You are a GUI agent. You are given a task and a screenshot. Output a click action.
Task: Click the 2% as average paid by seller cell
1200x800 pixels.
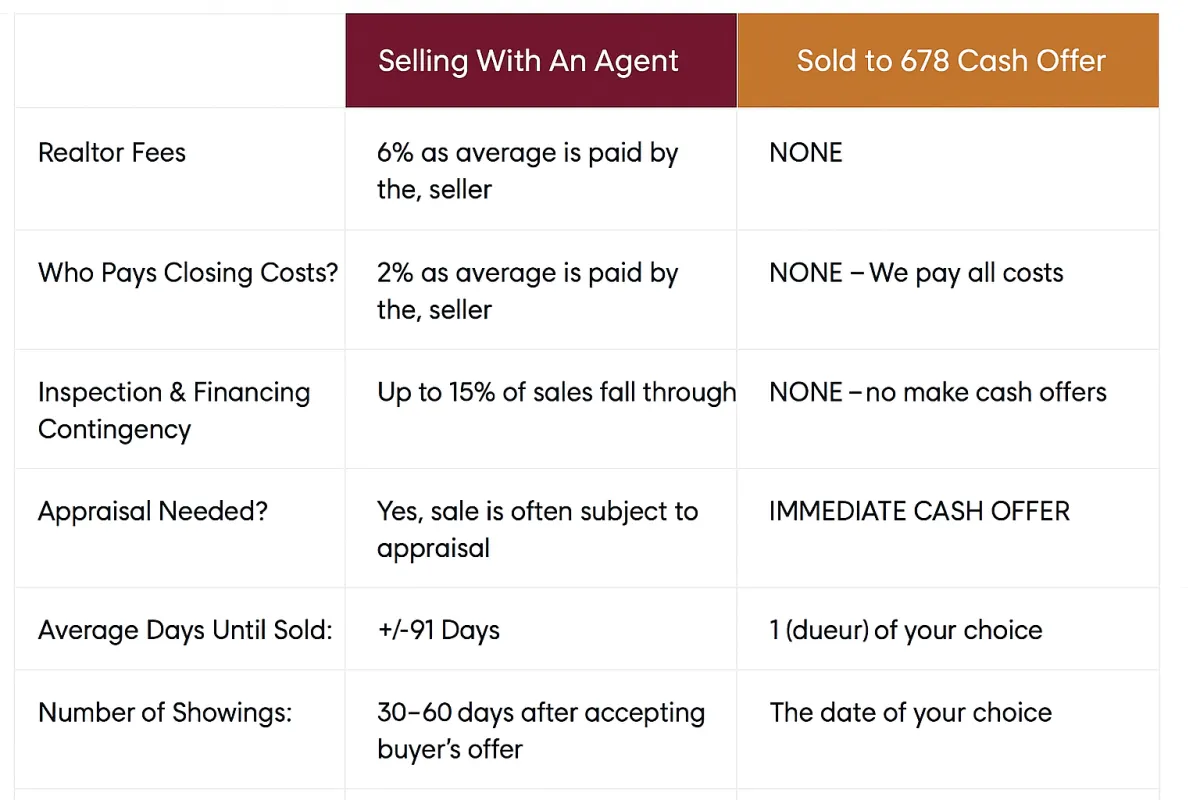528,291
